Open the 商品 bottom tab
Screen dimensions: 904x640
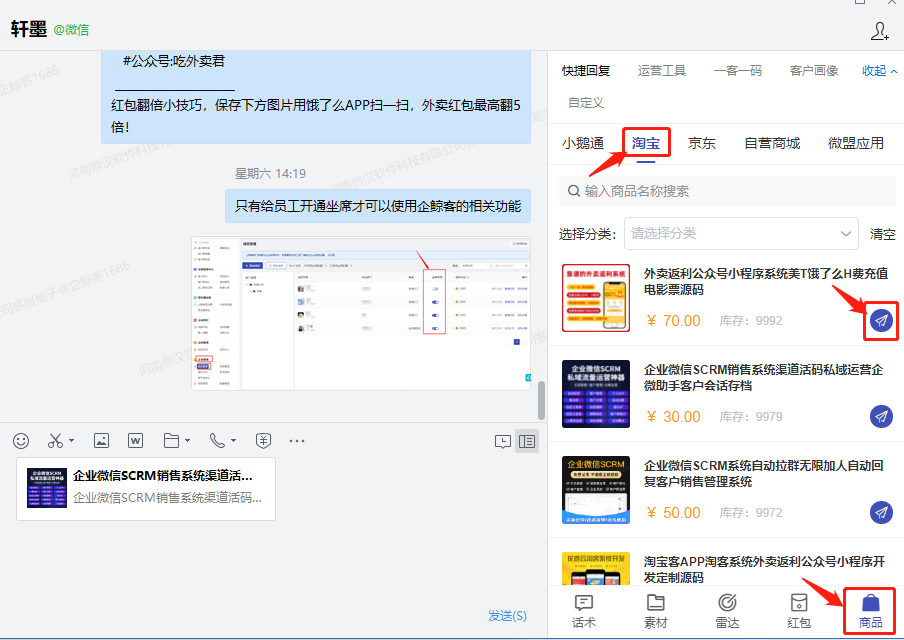click(x=871, y=612)
